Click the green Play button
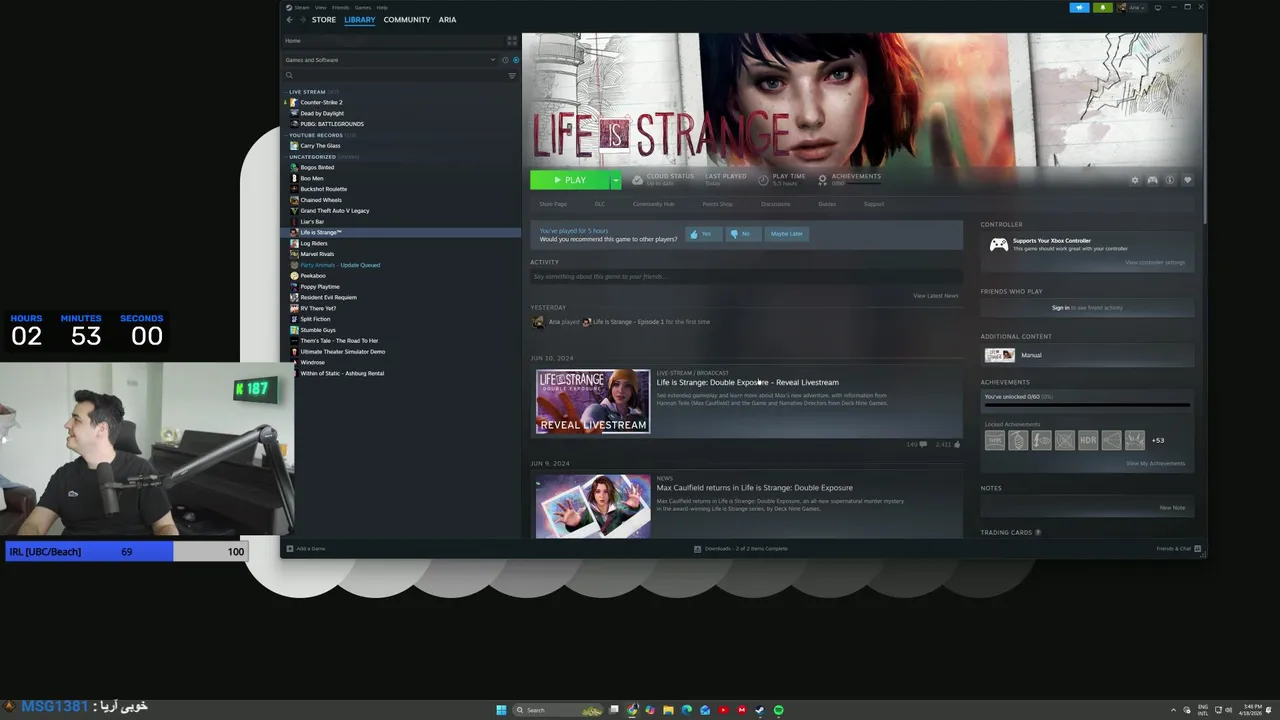 569,180
